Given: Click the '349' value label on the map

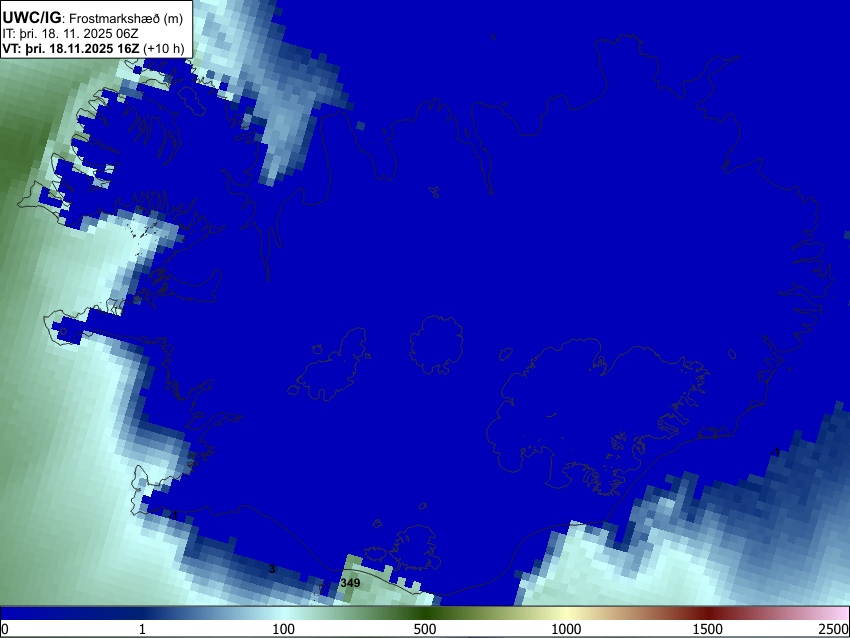Looking at the screenshot, I should [x=350, y=583].
